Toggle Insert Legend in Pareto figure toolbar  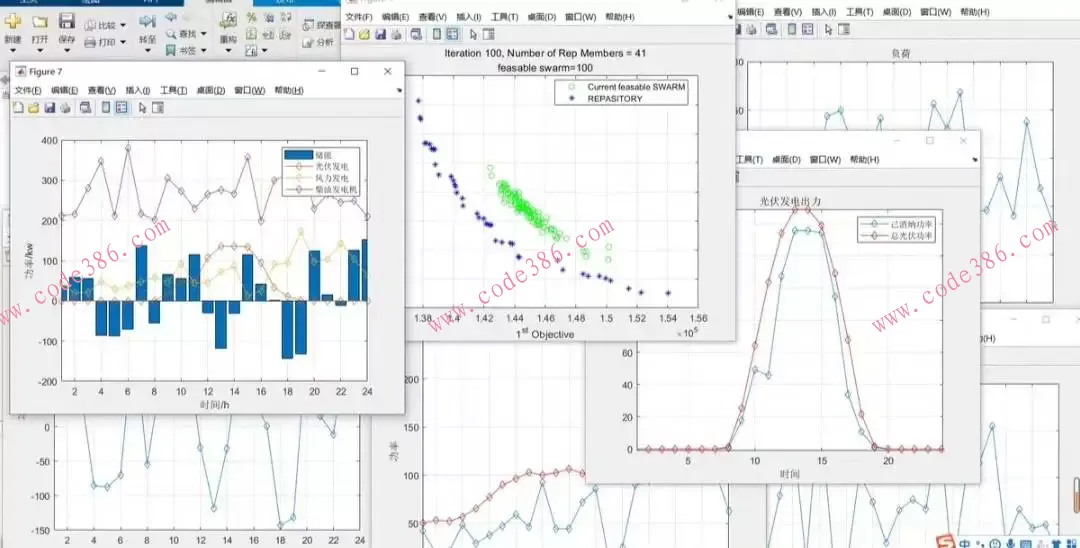pyautogui.click(x=452, y=34)
